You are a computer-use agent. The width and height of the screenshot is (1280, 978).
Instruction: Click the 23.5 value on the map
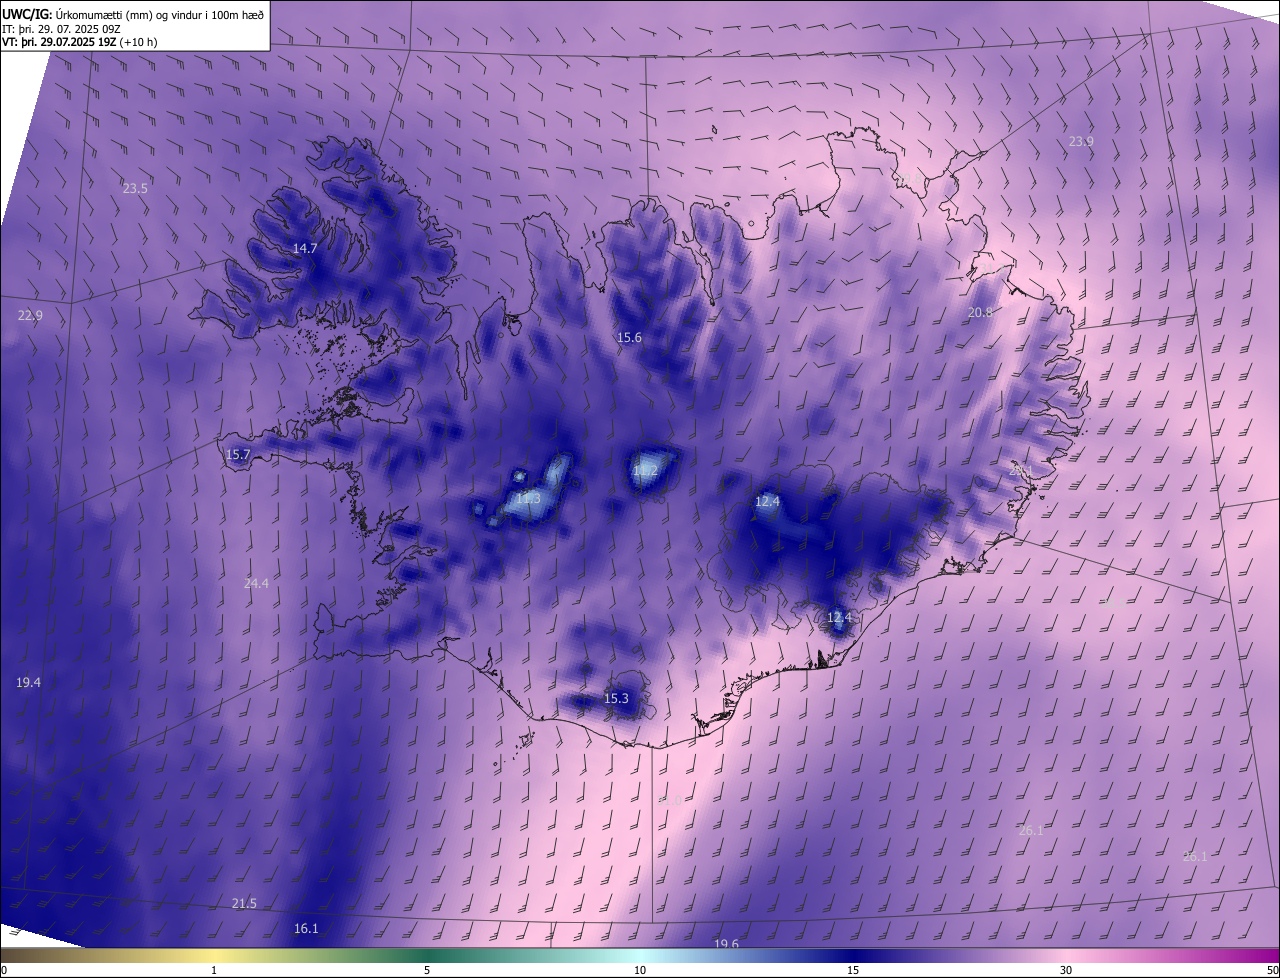tap(135, 188)
